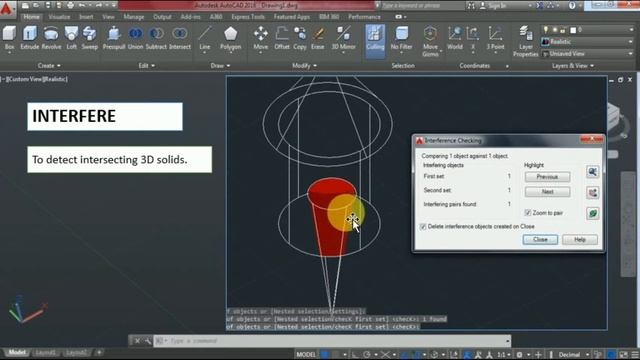This screenshot has width=640, height=360.
Task: Click the customize wrench icon on command line
Action: tap(147, 341)
